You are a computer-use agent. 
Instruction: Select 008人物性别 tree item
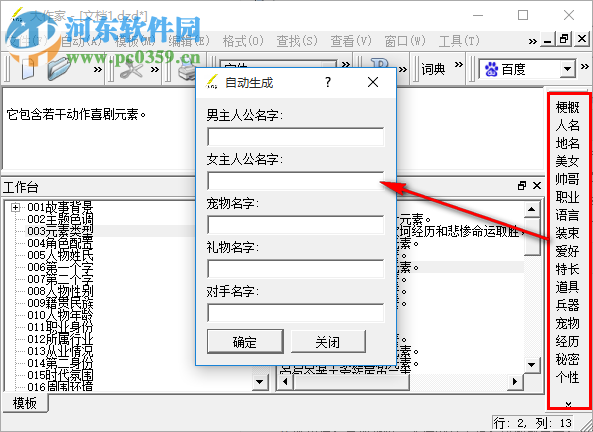pyautogui.click(x=60, y=291)
